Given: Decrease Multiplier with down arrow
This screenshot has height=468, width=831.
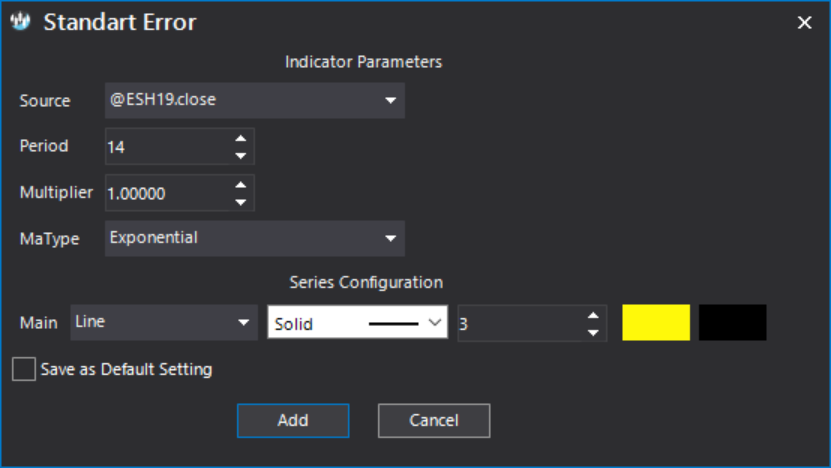Looking at the screenshot, I should pyautogui.click(x=241, y=202).
